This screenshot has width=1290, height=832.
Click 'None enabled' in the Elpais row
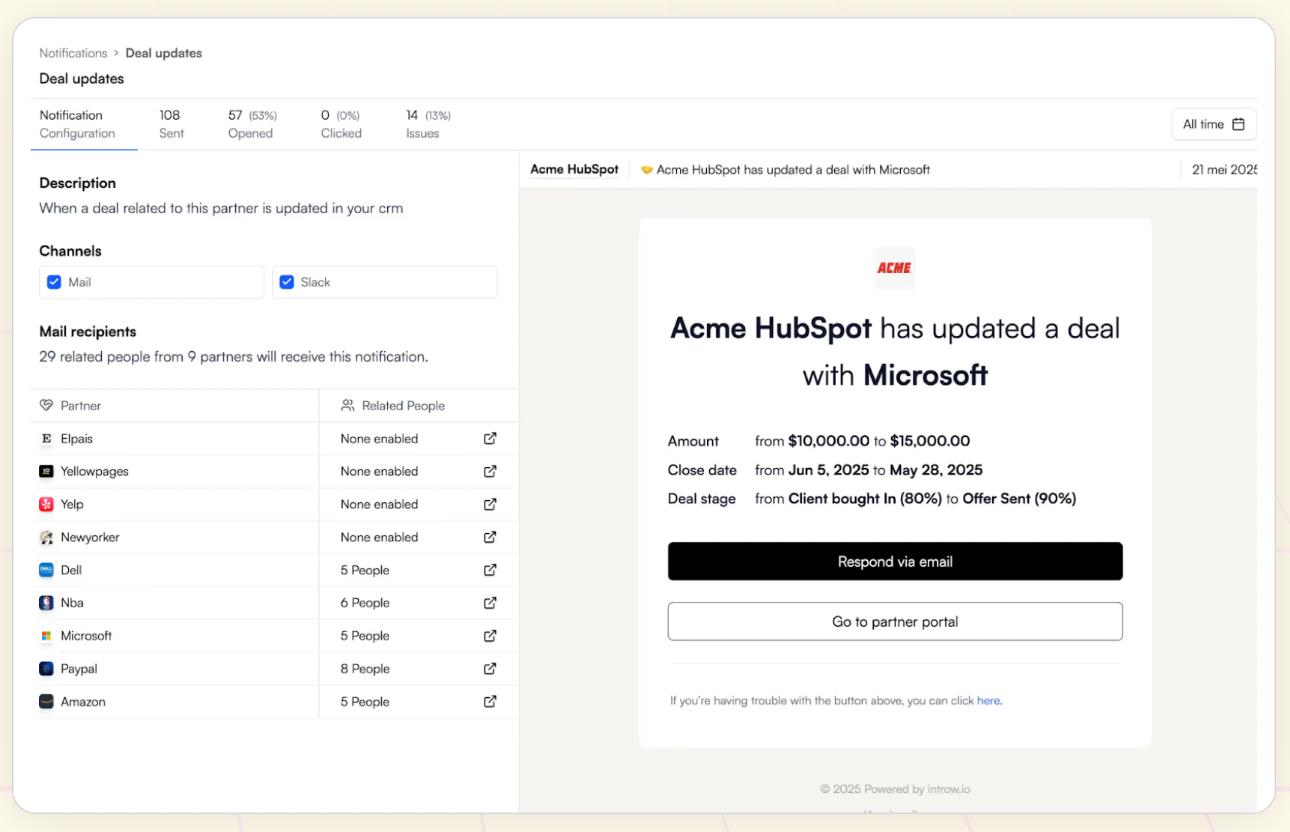click(379, 439)
